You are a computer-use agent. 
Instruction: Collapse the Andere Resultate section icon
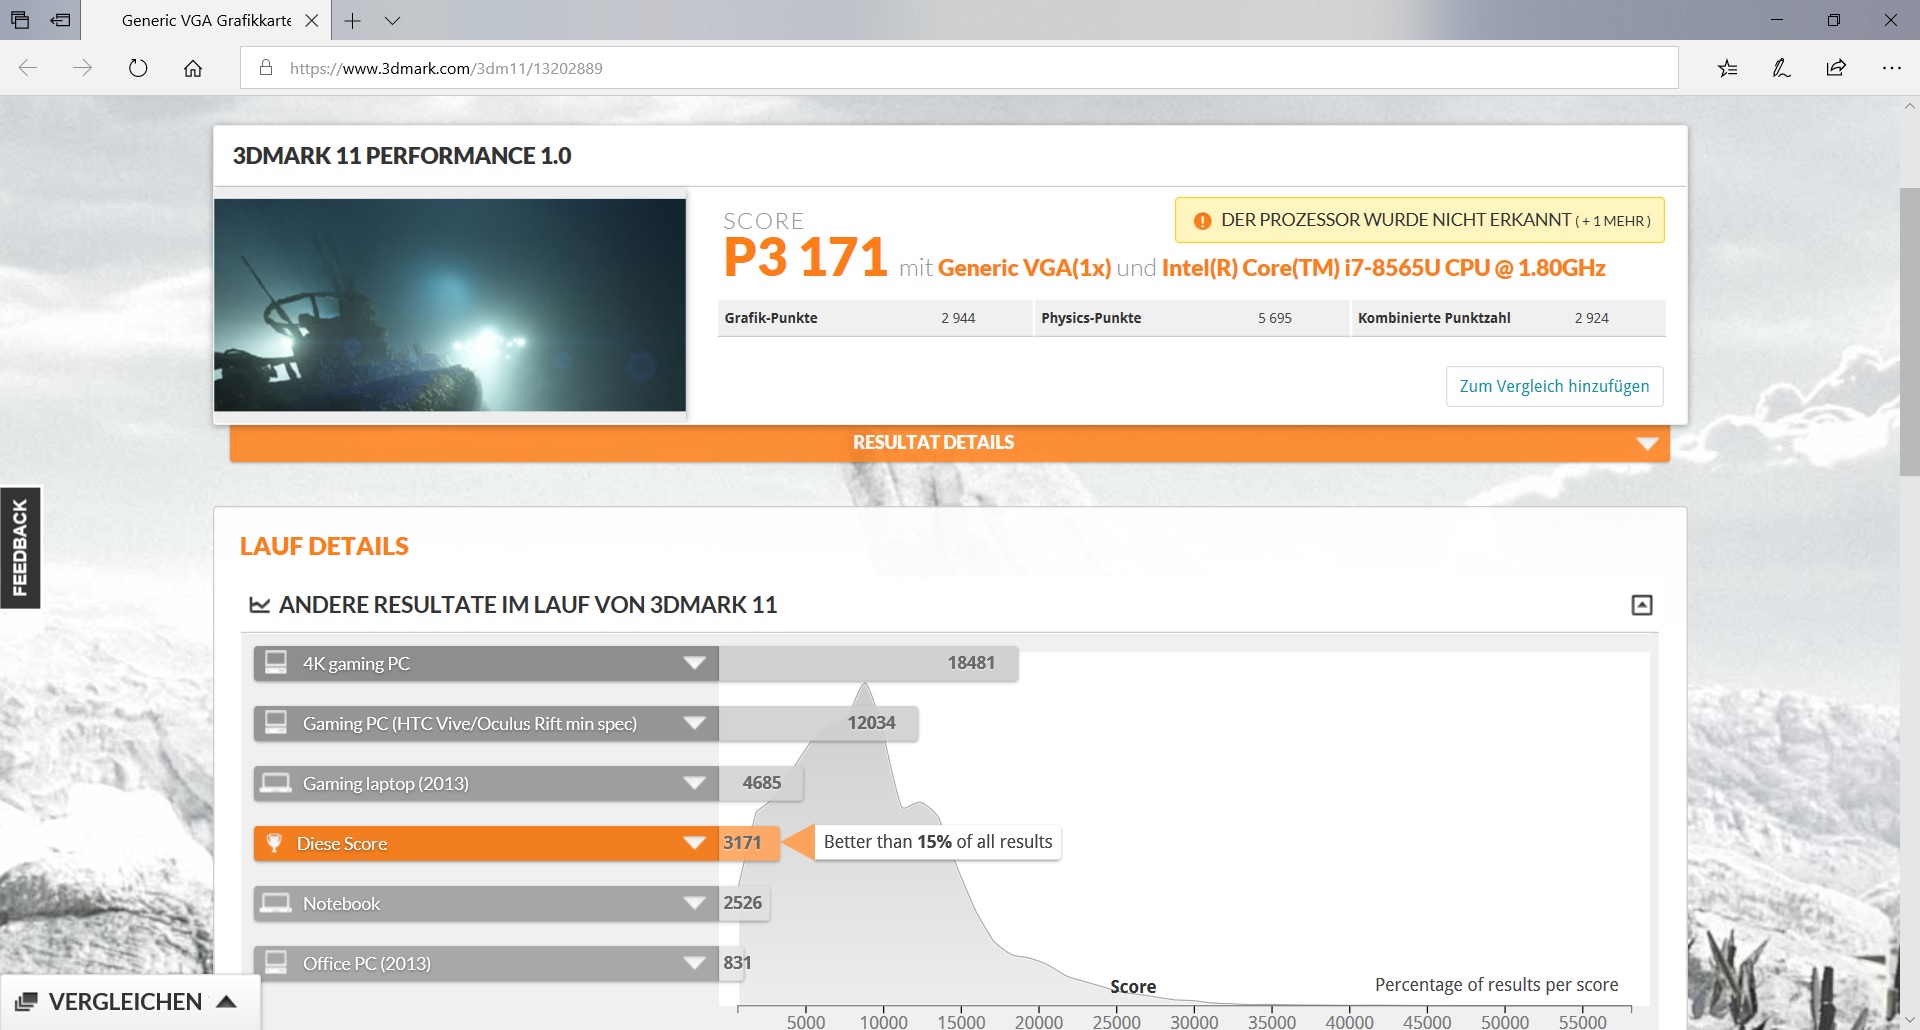pyautogui.click(x=1641, y=605)
